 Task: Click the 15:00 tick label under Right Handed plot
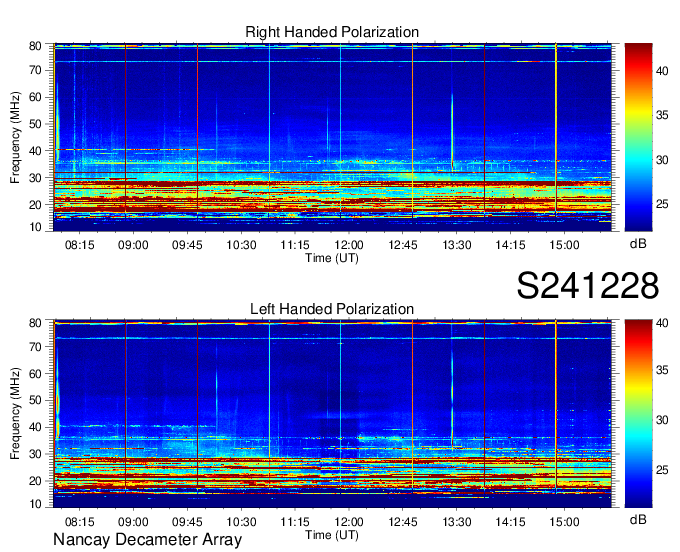[x=564, y=245]
